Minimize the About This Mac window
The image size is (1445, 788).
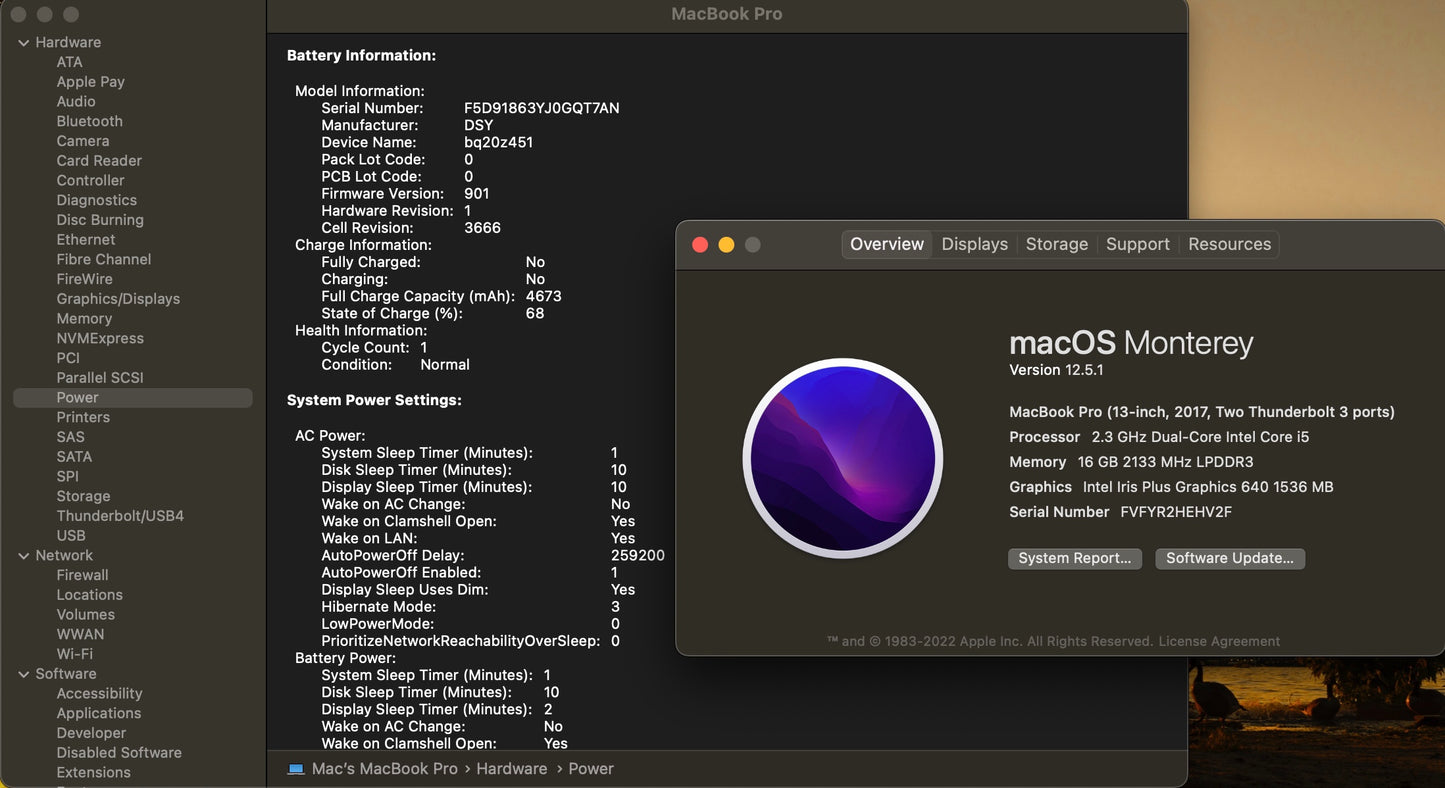(726, 245)
